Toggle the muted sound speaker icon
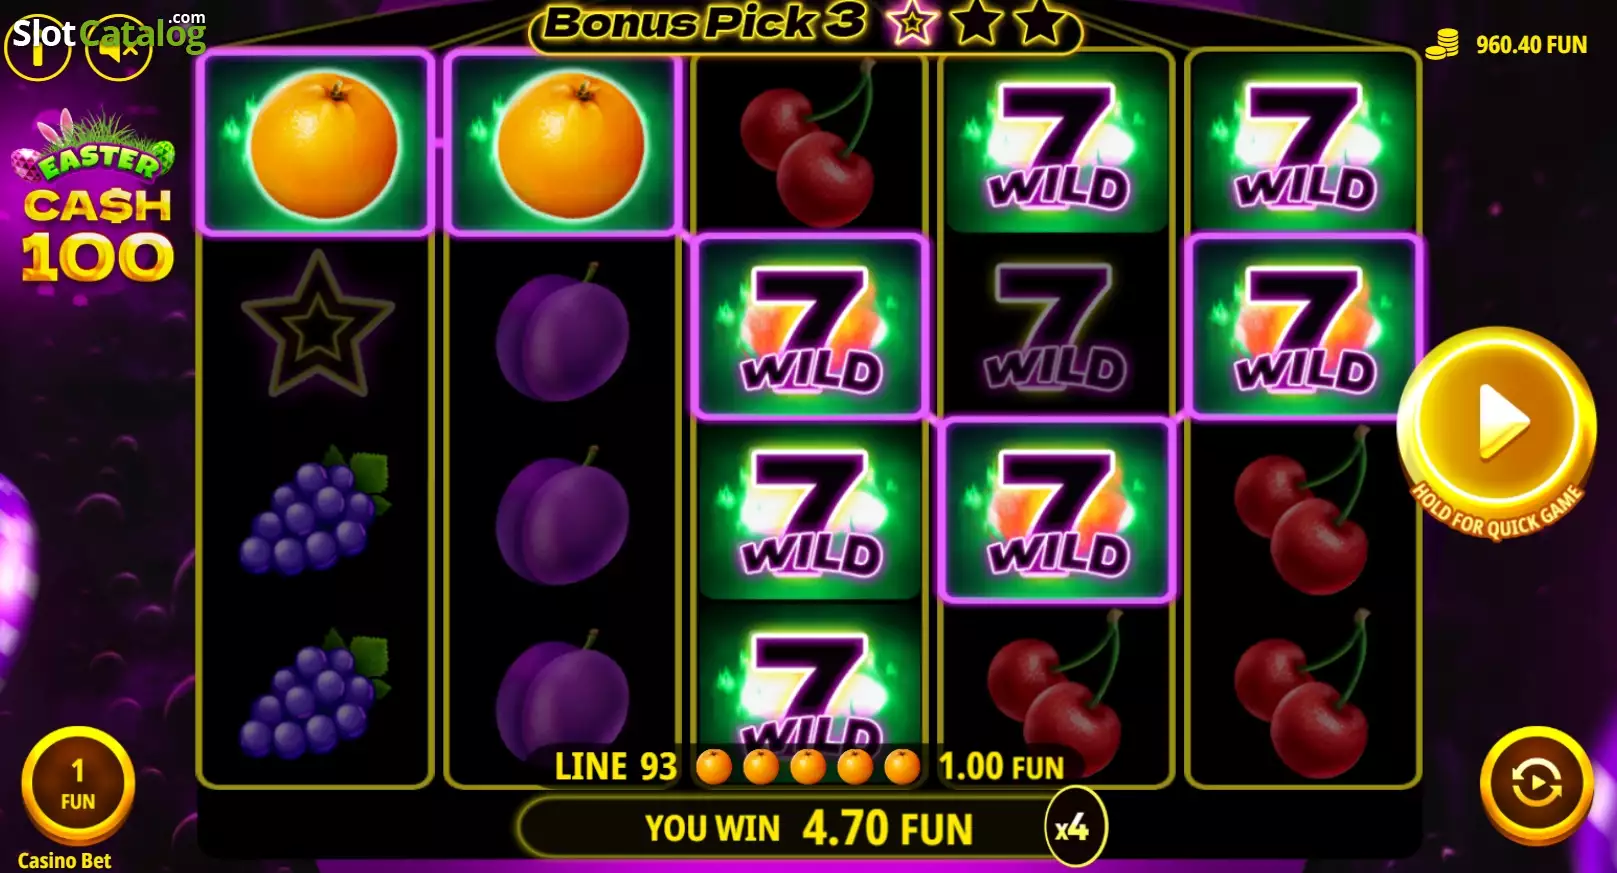The image size is (1617, 873). point(119,47)
